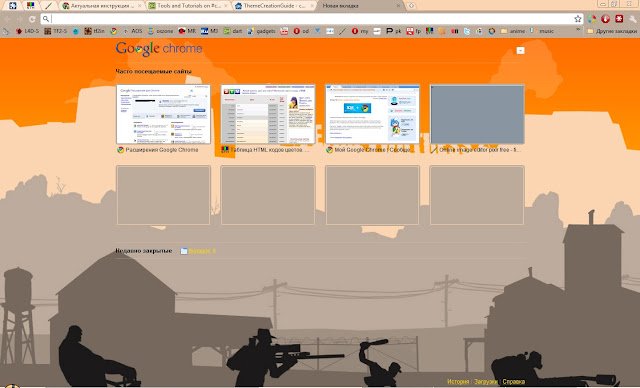Open the L4D-S bookmark

pyautogui.click(x=27, y=31)
